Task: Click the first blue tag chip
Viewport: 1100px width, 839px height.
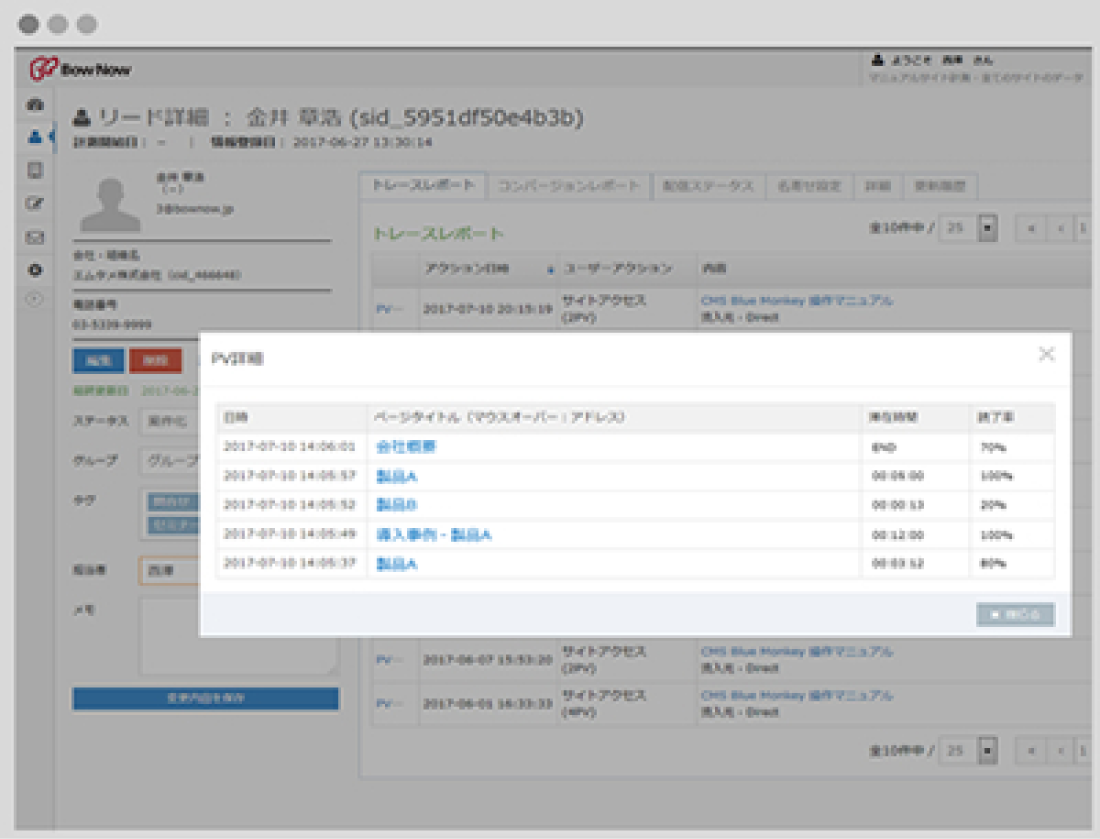Action: (x=173, y=502)
